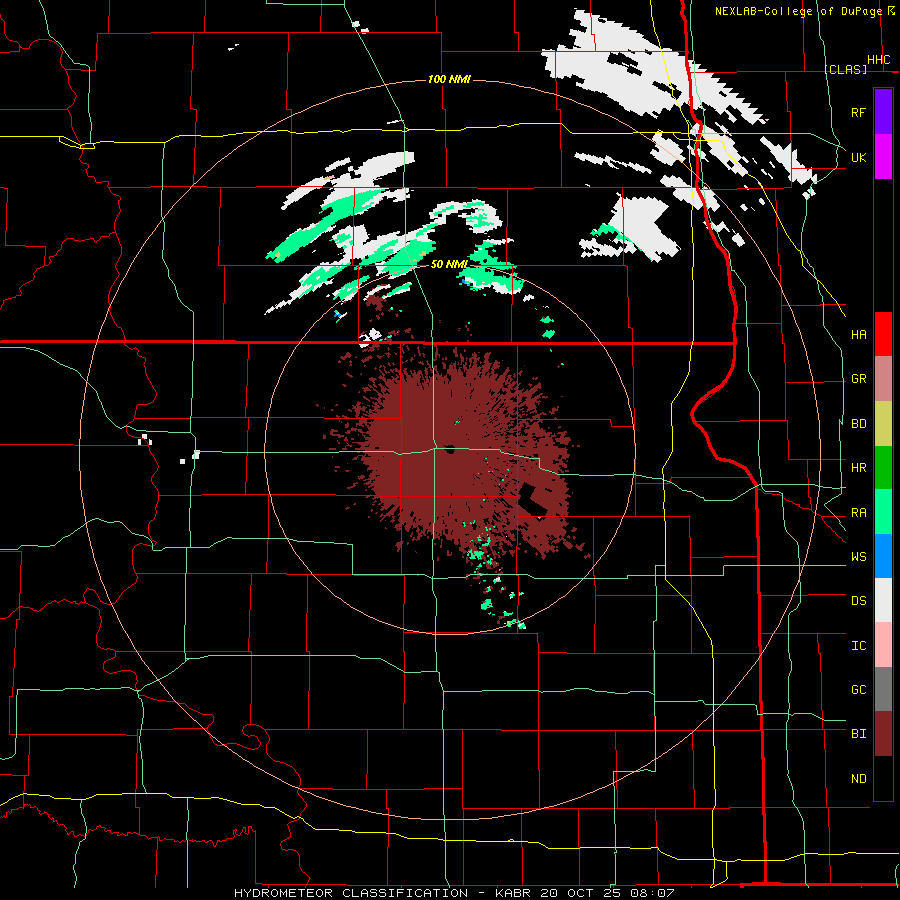900x900 pixels.
Task: Click the 'ND' legend label
Action: 859,779
